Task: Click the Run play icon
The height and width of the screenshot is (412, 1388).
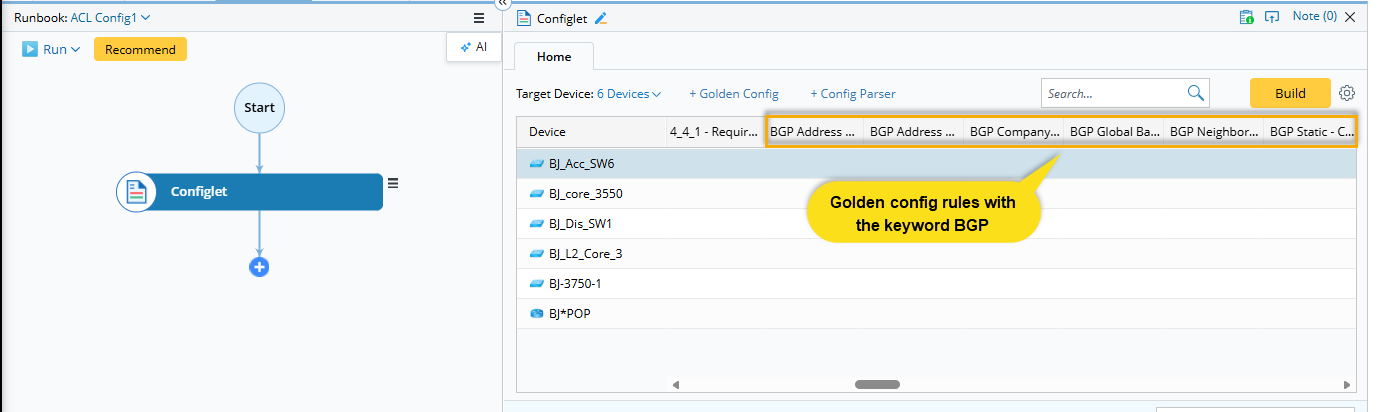Action: 30,49
